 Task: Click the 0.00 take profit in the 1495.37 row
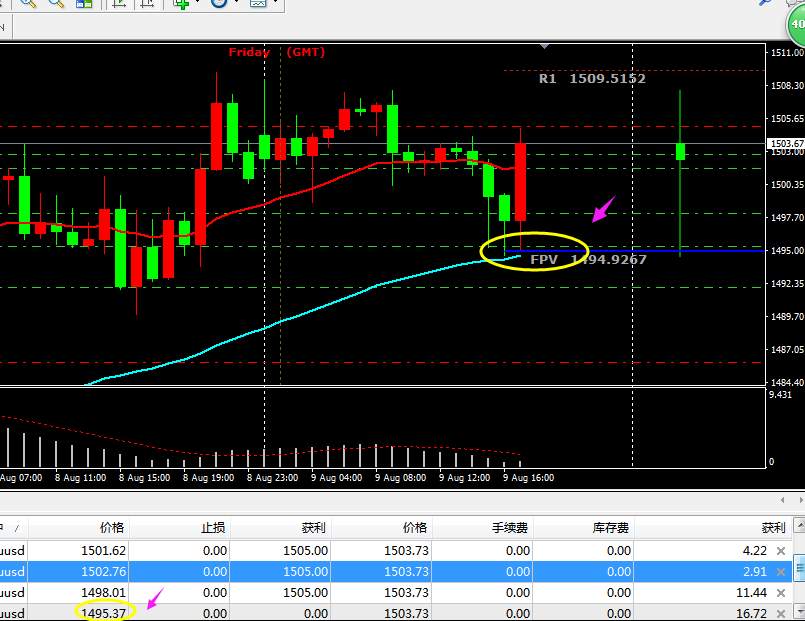click(x=316, y=613)
